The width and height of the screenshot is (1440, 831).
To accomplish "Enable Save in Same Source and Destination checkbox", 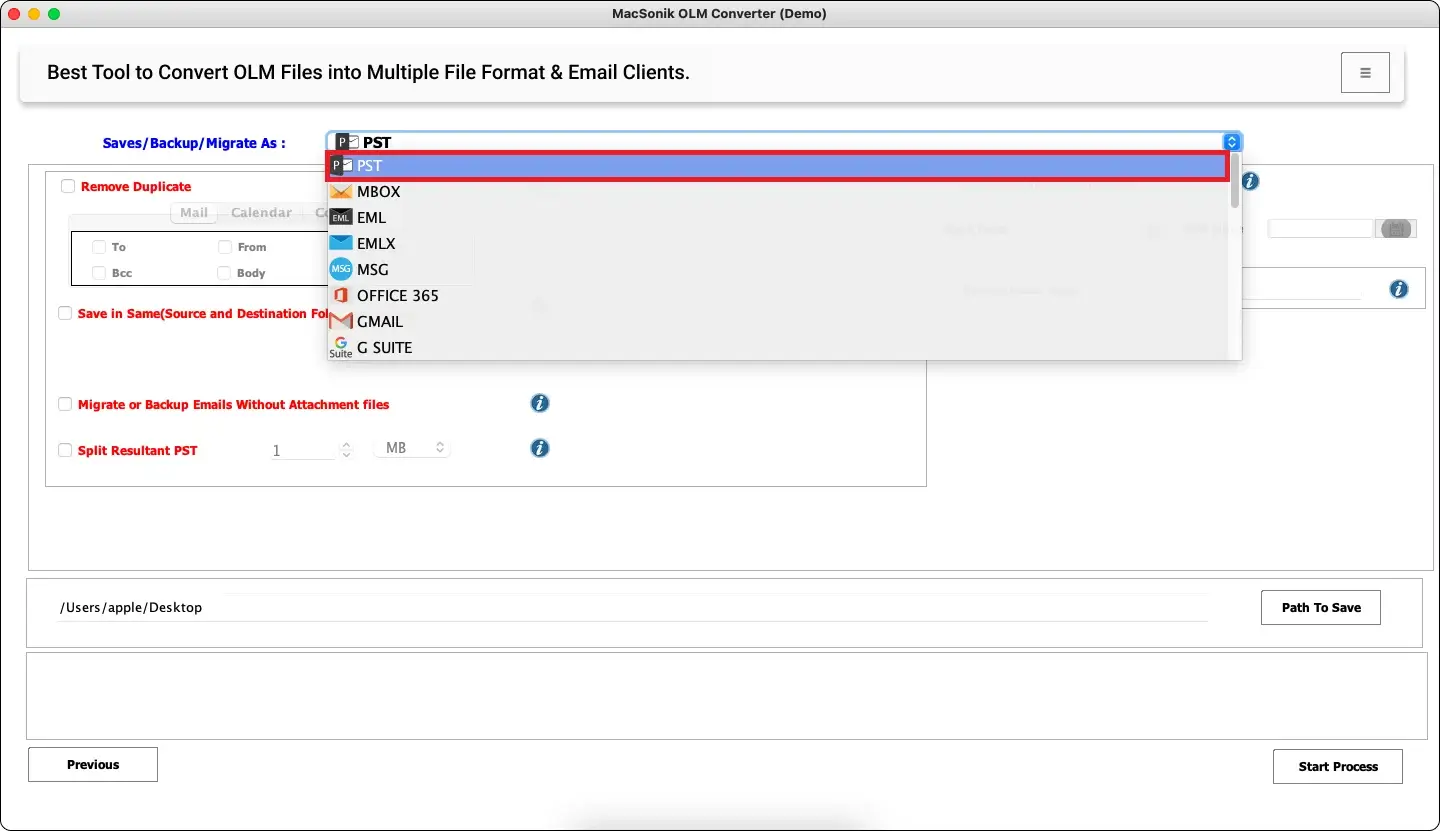I will pos(65,313).
